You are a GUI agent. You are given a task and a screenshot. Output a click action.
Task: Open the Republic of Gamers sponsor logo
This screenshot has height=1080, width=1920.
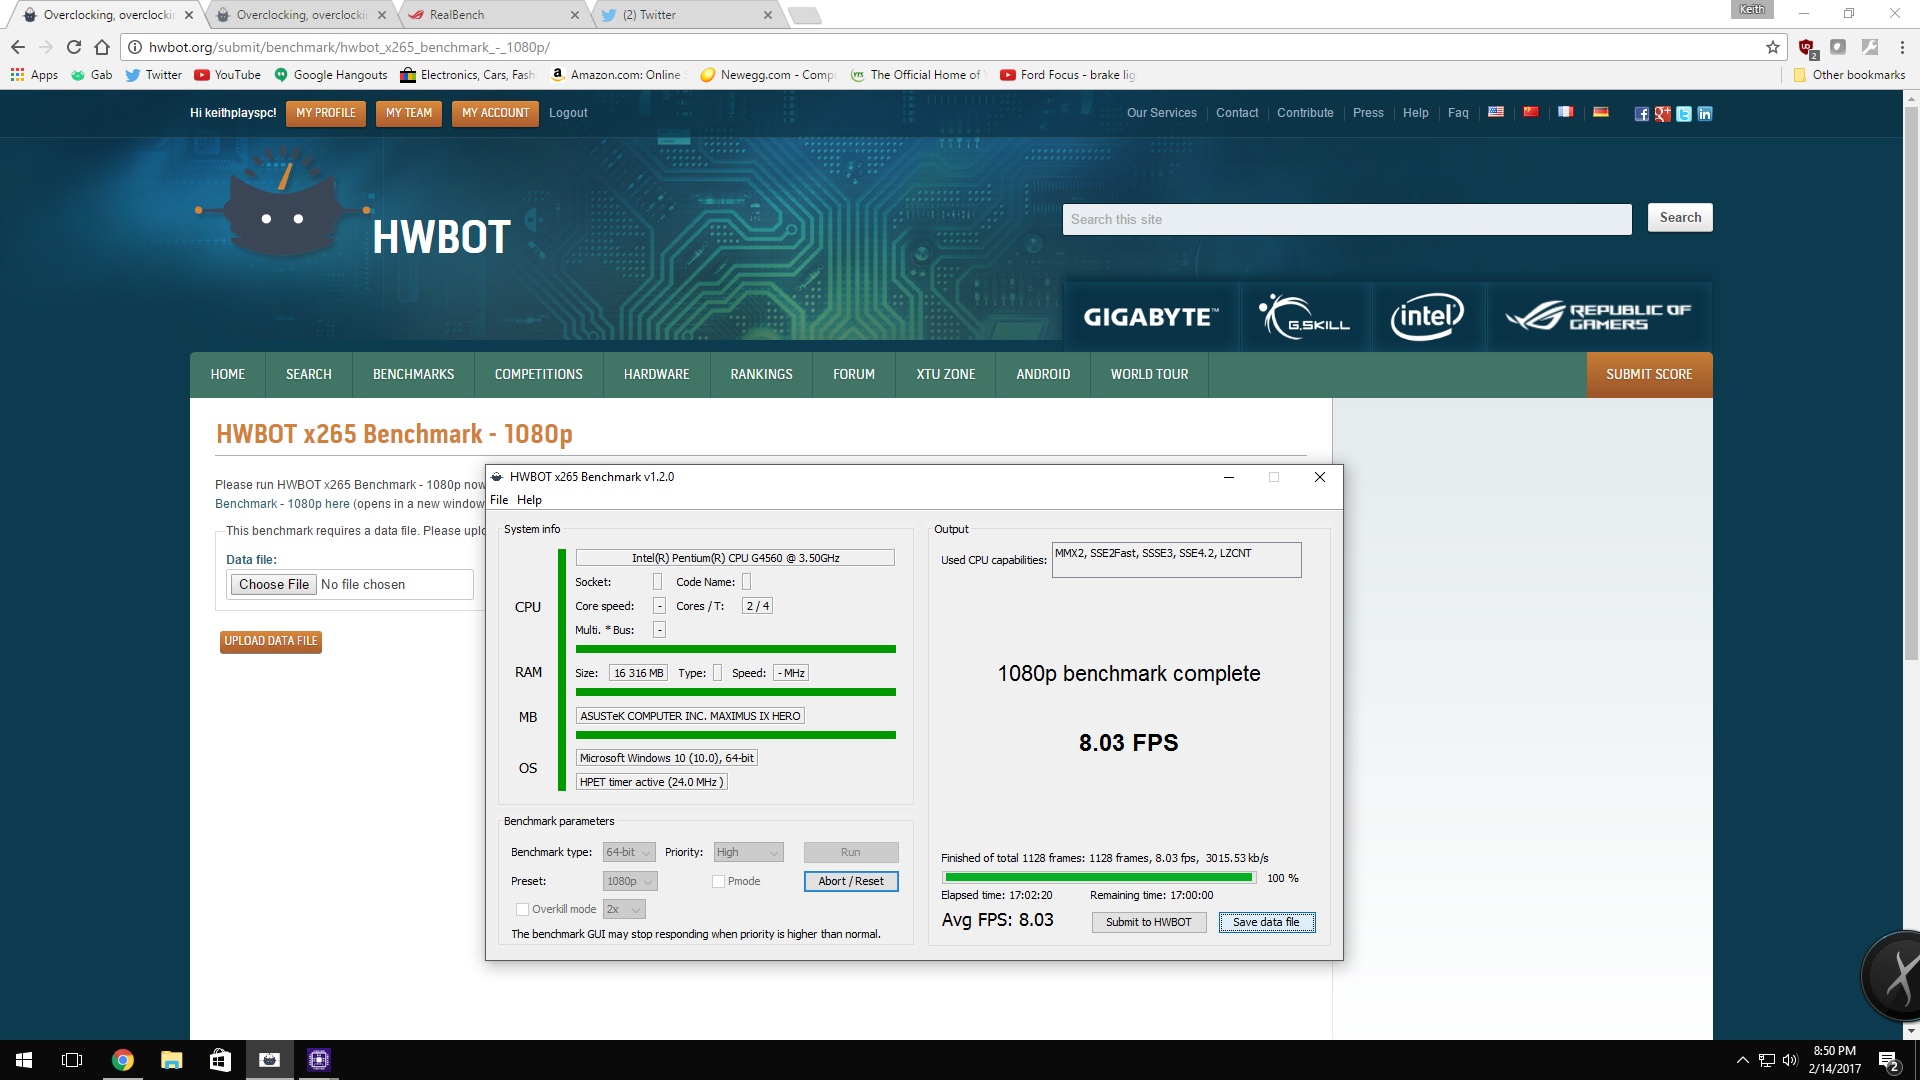pos(1599,317)
